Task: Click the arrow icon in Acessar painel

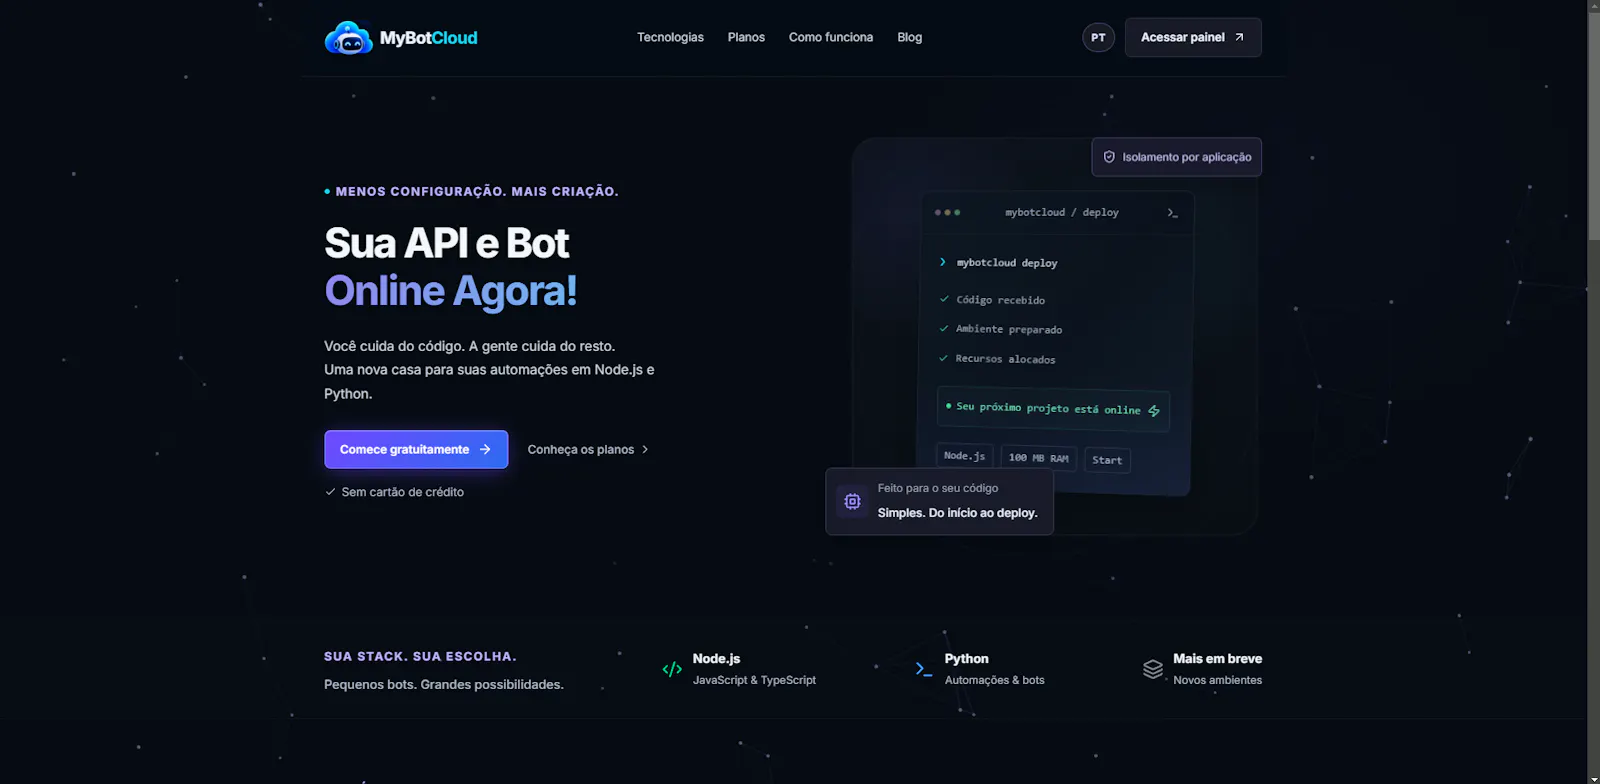Action: [1239, 37]
